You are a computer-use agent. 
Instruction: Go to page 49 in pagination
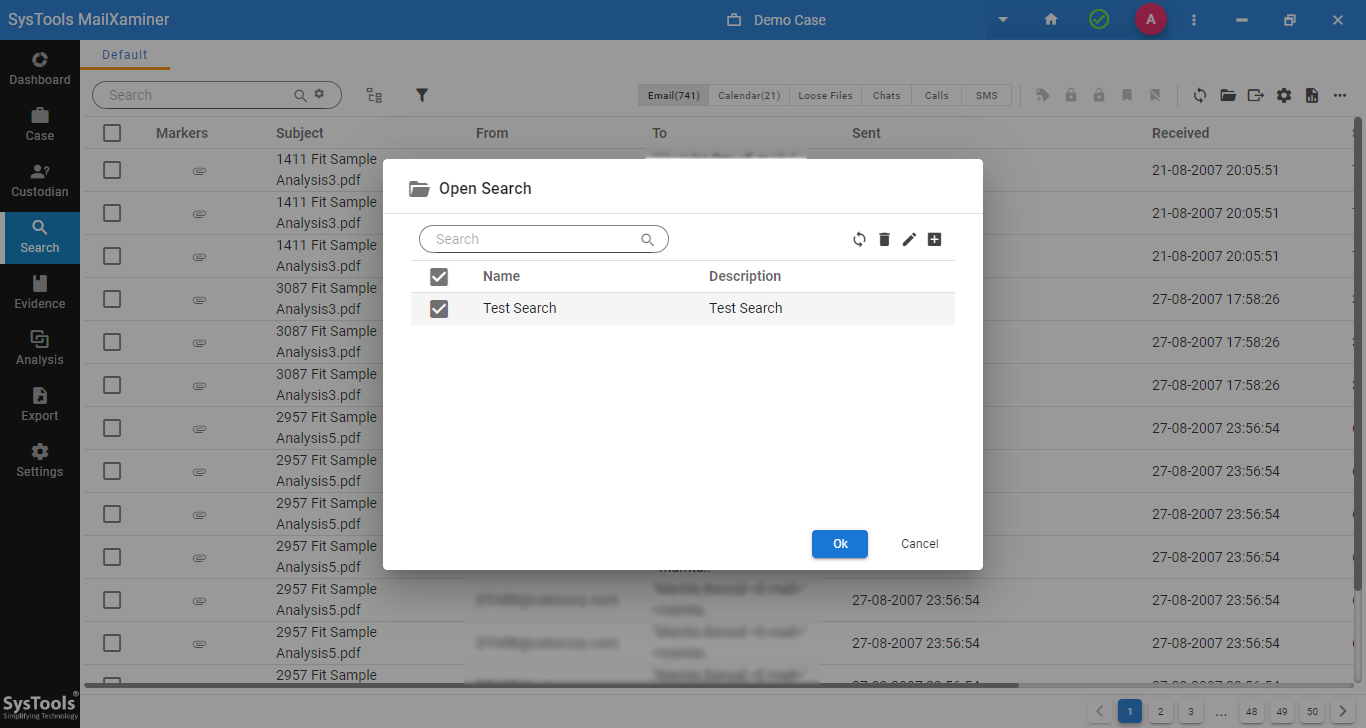click(x=1282, y=712)
